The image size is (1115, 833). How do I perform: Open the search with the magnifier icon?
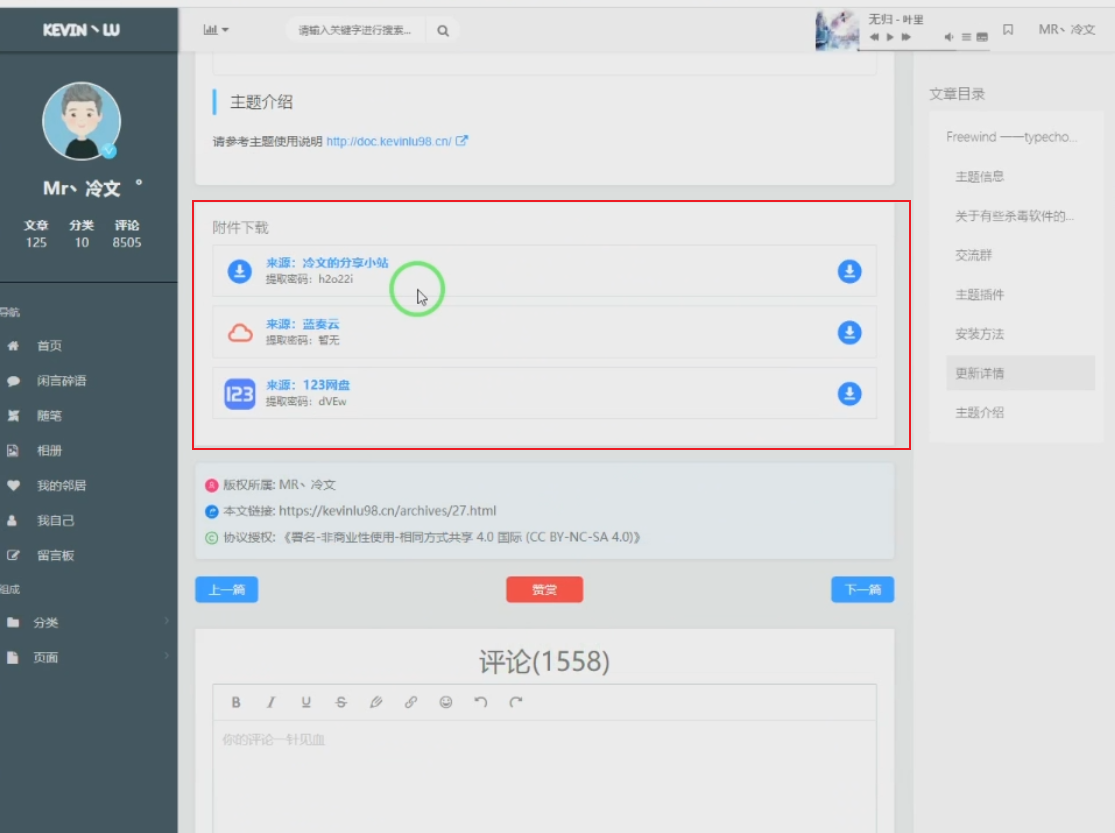(441, 31)
